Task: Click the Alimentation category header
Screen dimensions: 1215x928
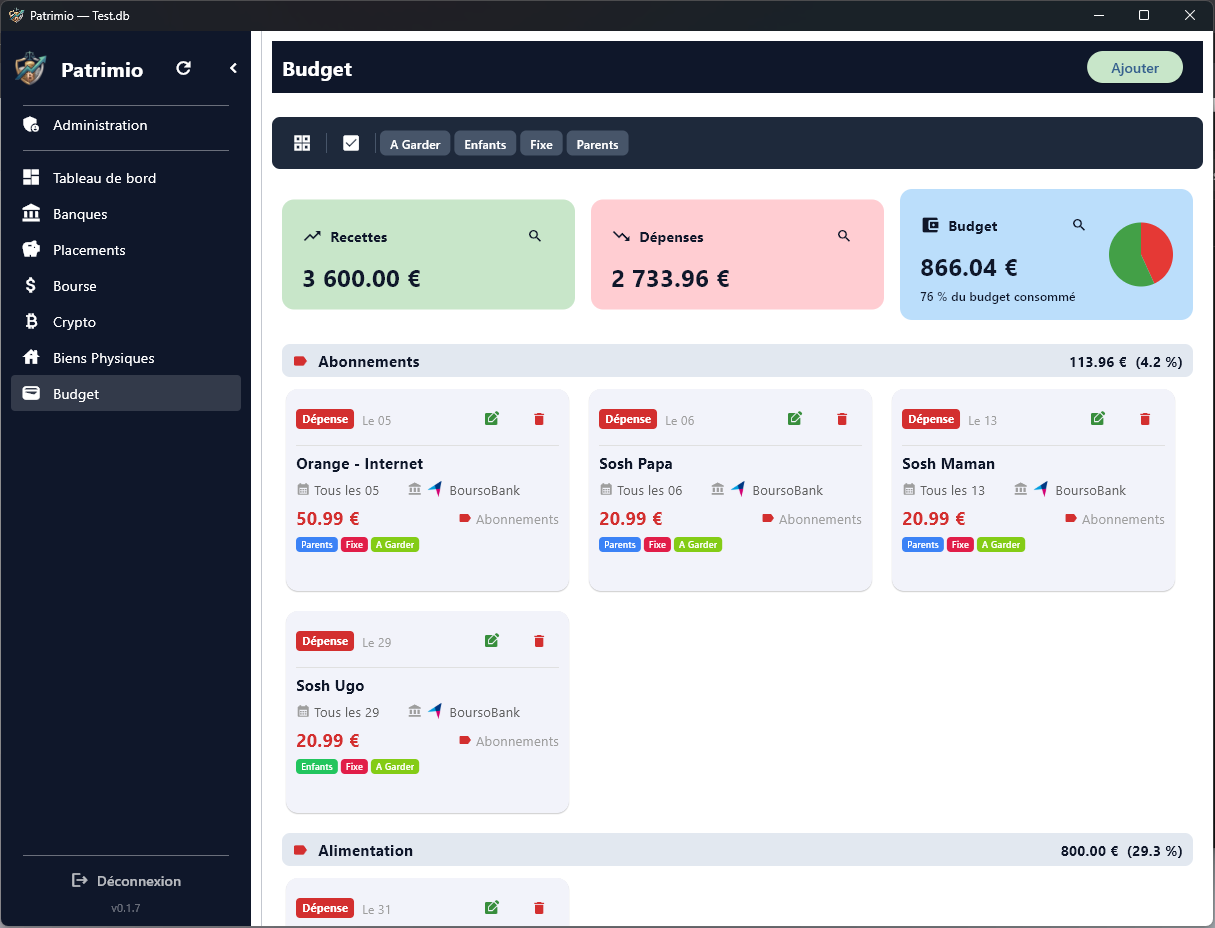Action: pos(737,850)
